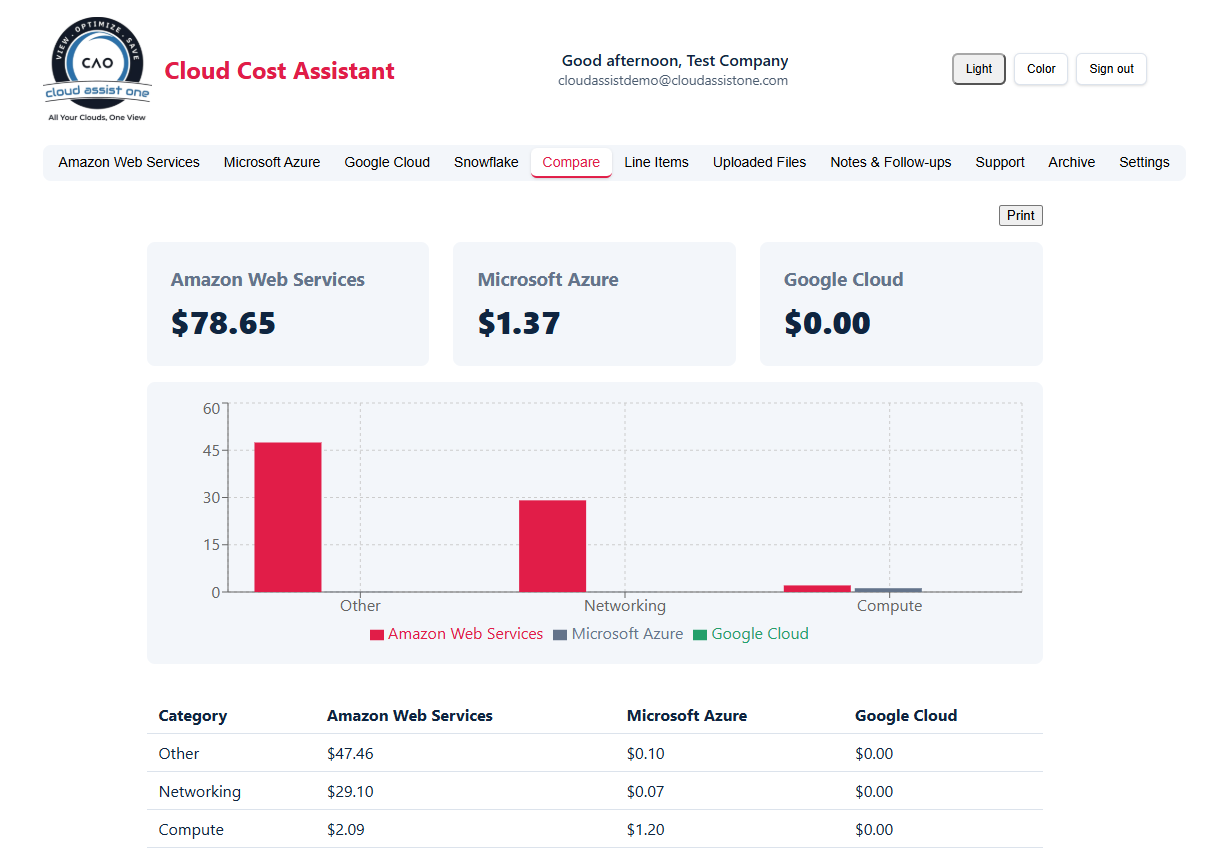Go to the Line Items tab
Viewport: 1222px width, 867px height.
(656, 162)
